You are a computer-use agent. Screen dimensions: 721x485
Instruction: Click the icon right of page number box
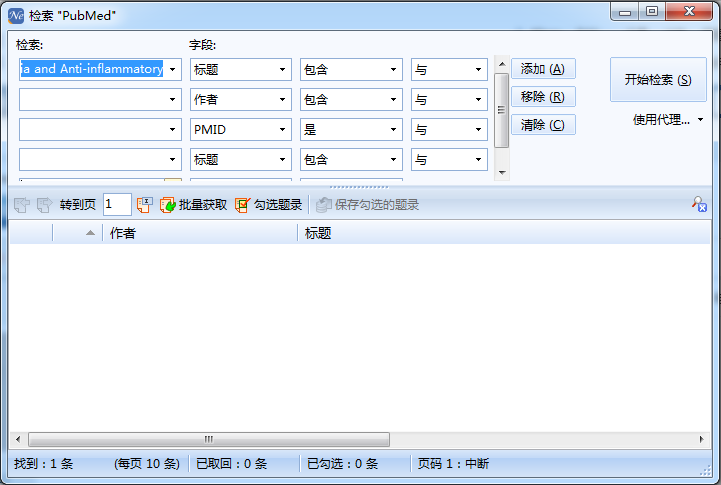[x=144, y=205]
